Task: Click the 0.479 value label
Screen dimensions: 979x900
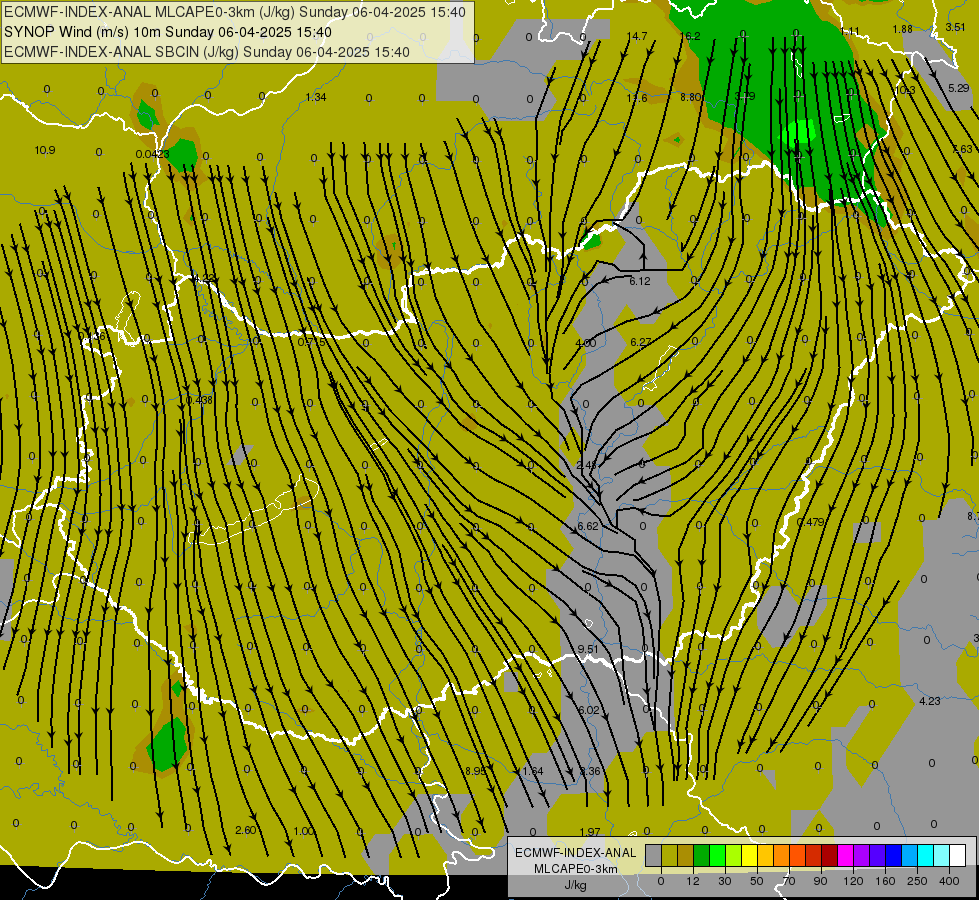Action: [811, 522]
